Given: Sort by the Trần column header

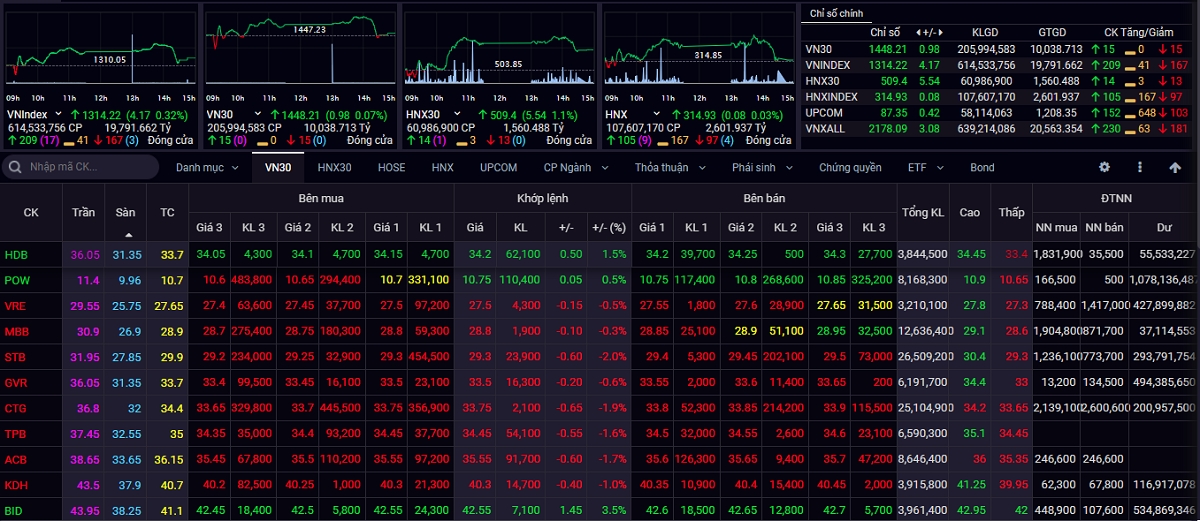Looking at the screenshot, I should click(83, 212).
